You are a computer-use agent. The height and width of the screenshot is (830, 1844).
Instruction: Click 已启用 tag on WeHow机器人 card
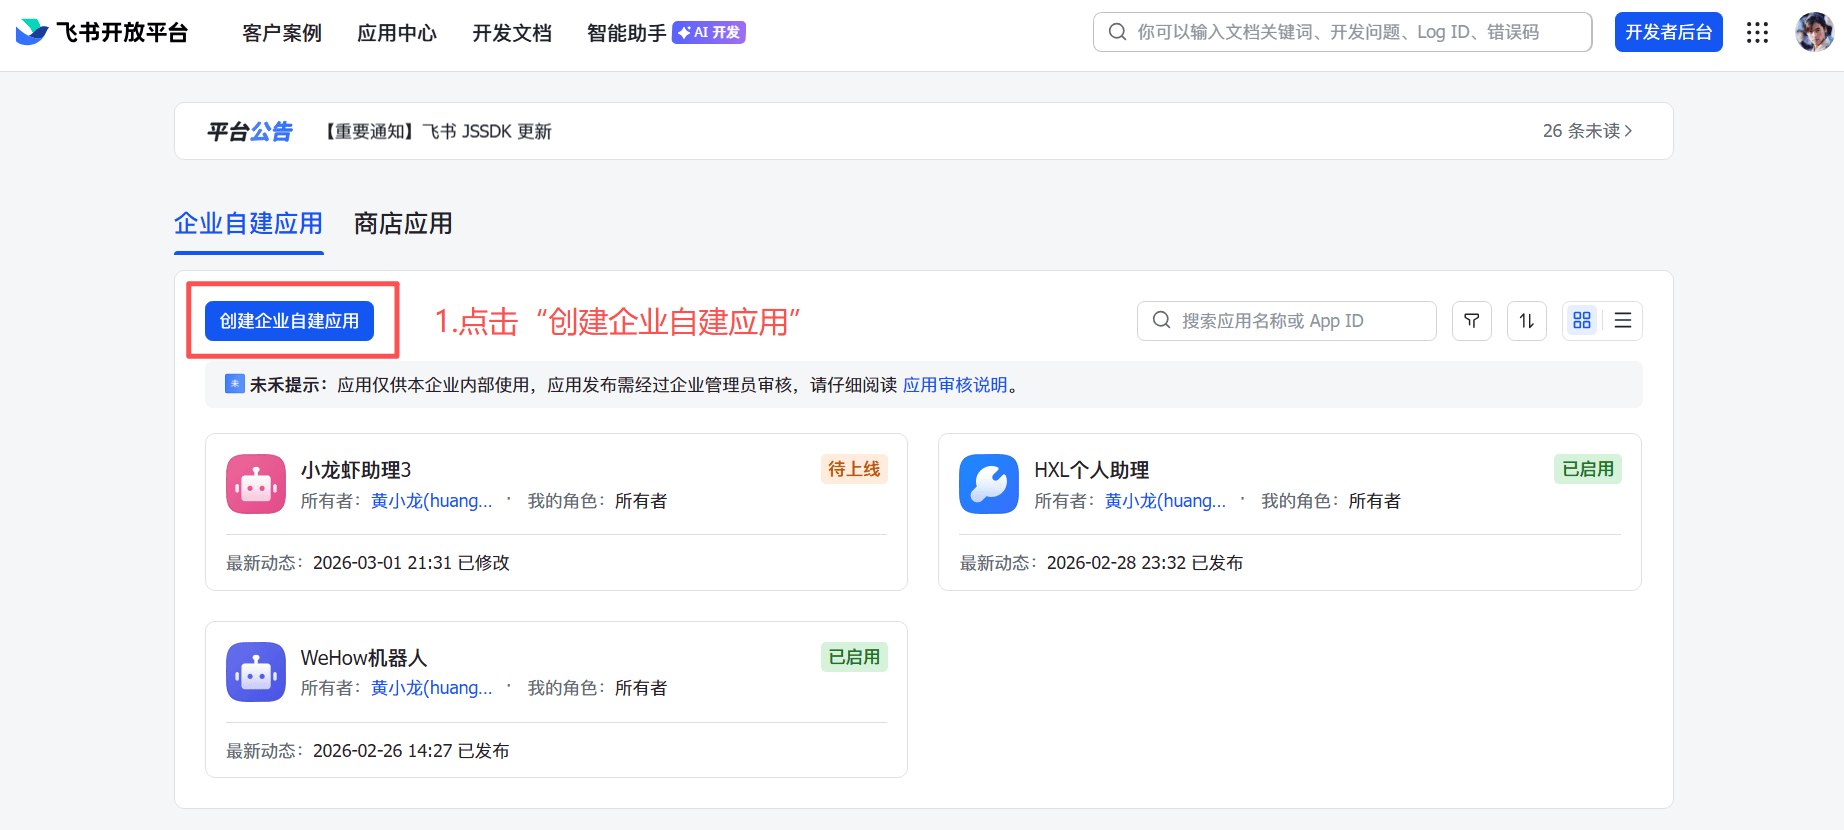click(x=854, y=657)
